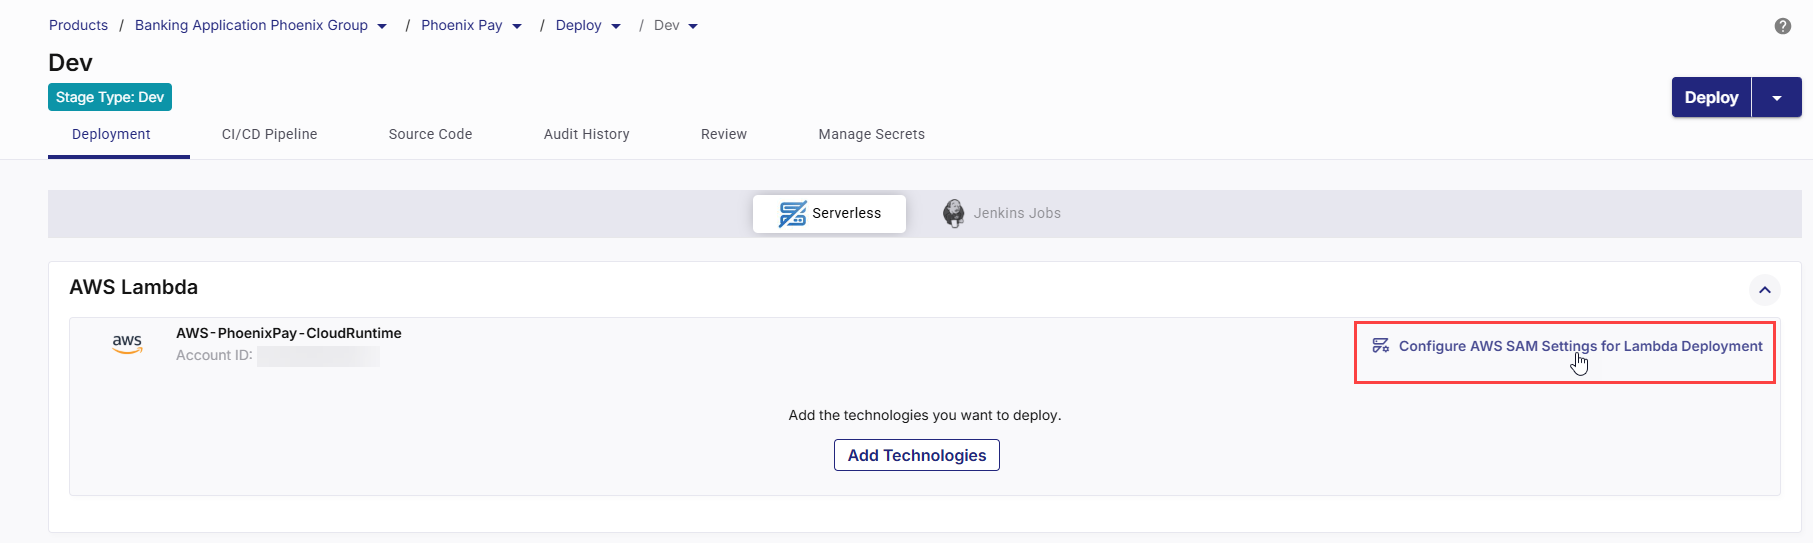This screenshot has width=1813, height=543.
Task: Open the Manage Secrets tab
Action: tap(871, 134)
